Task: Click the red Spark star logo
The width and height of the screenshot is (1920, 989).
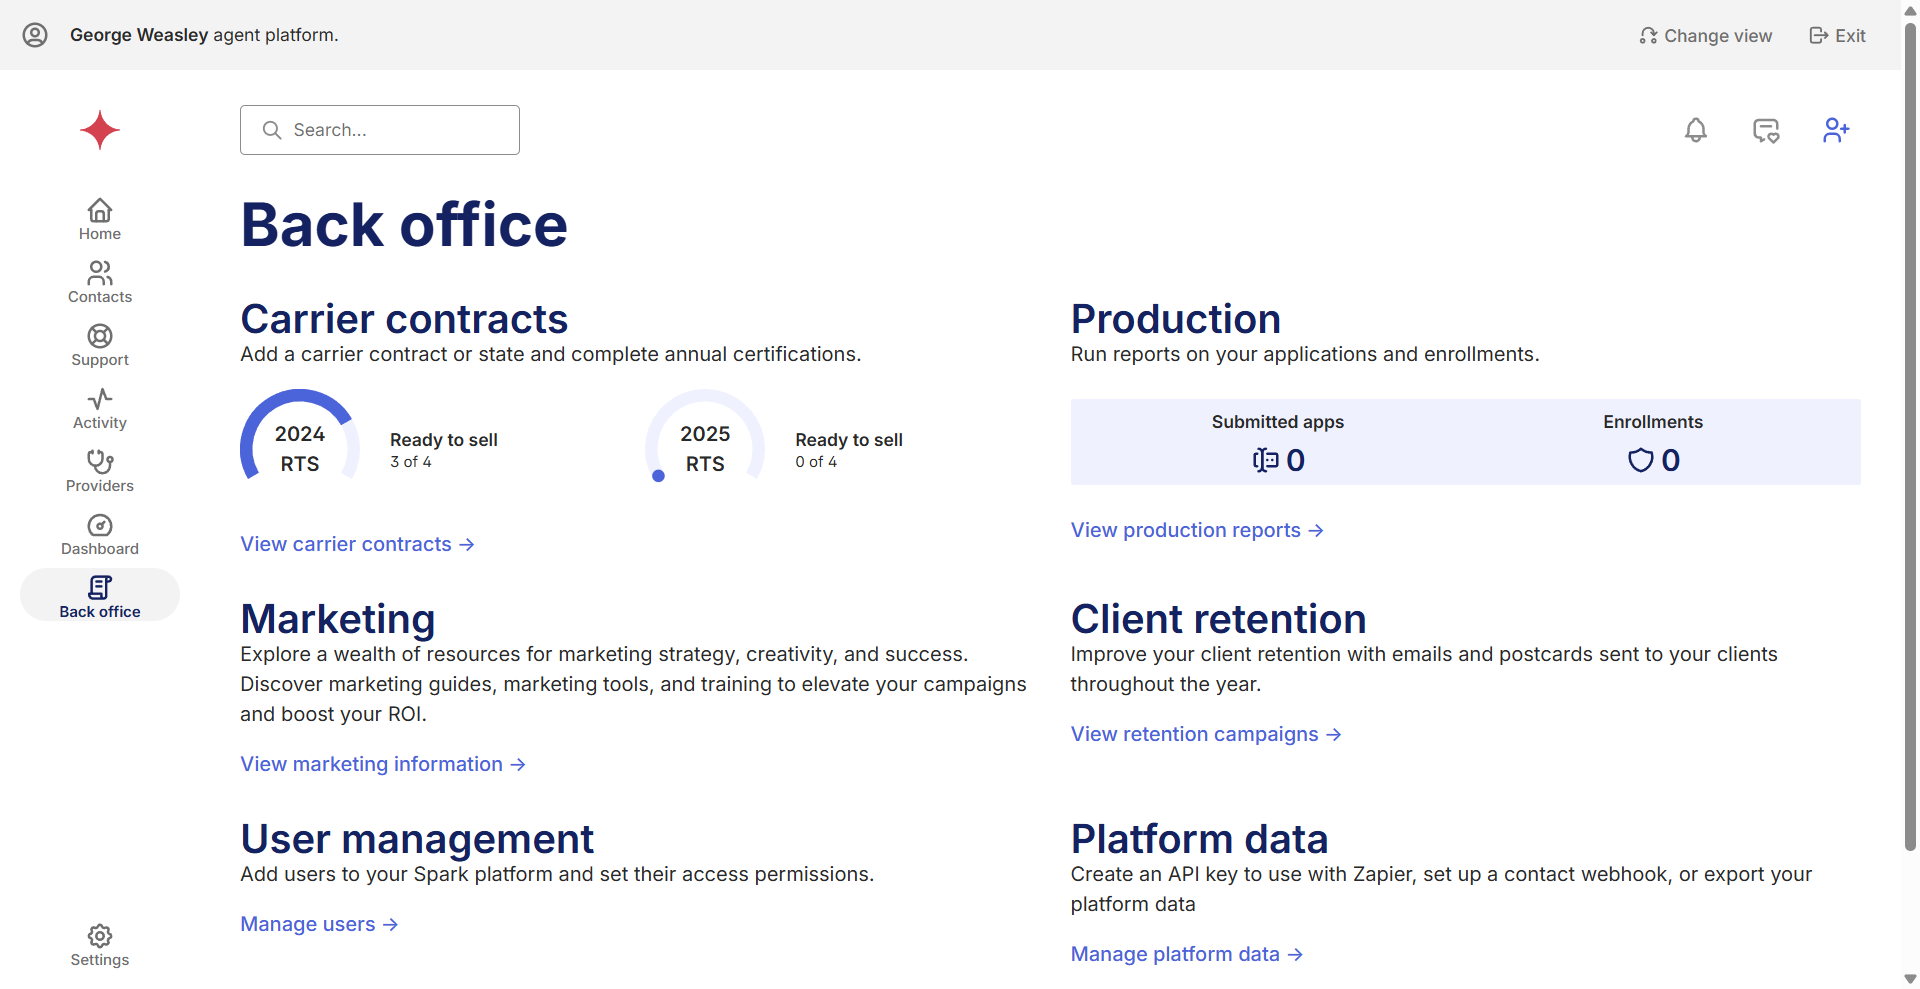Action: tap(100, 130)
